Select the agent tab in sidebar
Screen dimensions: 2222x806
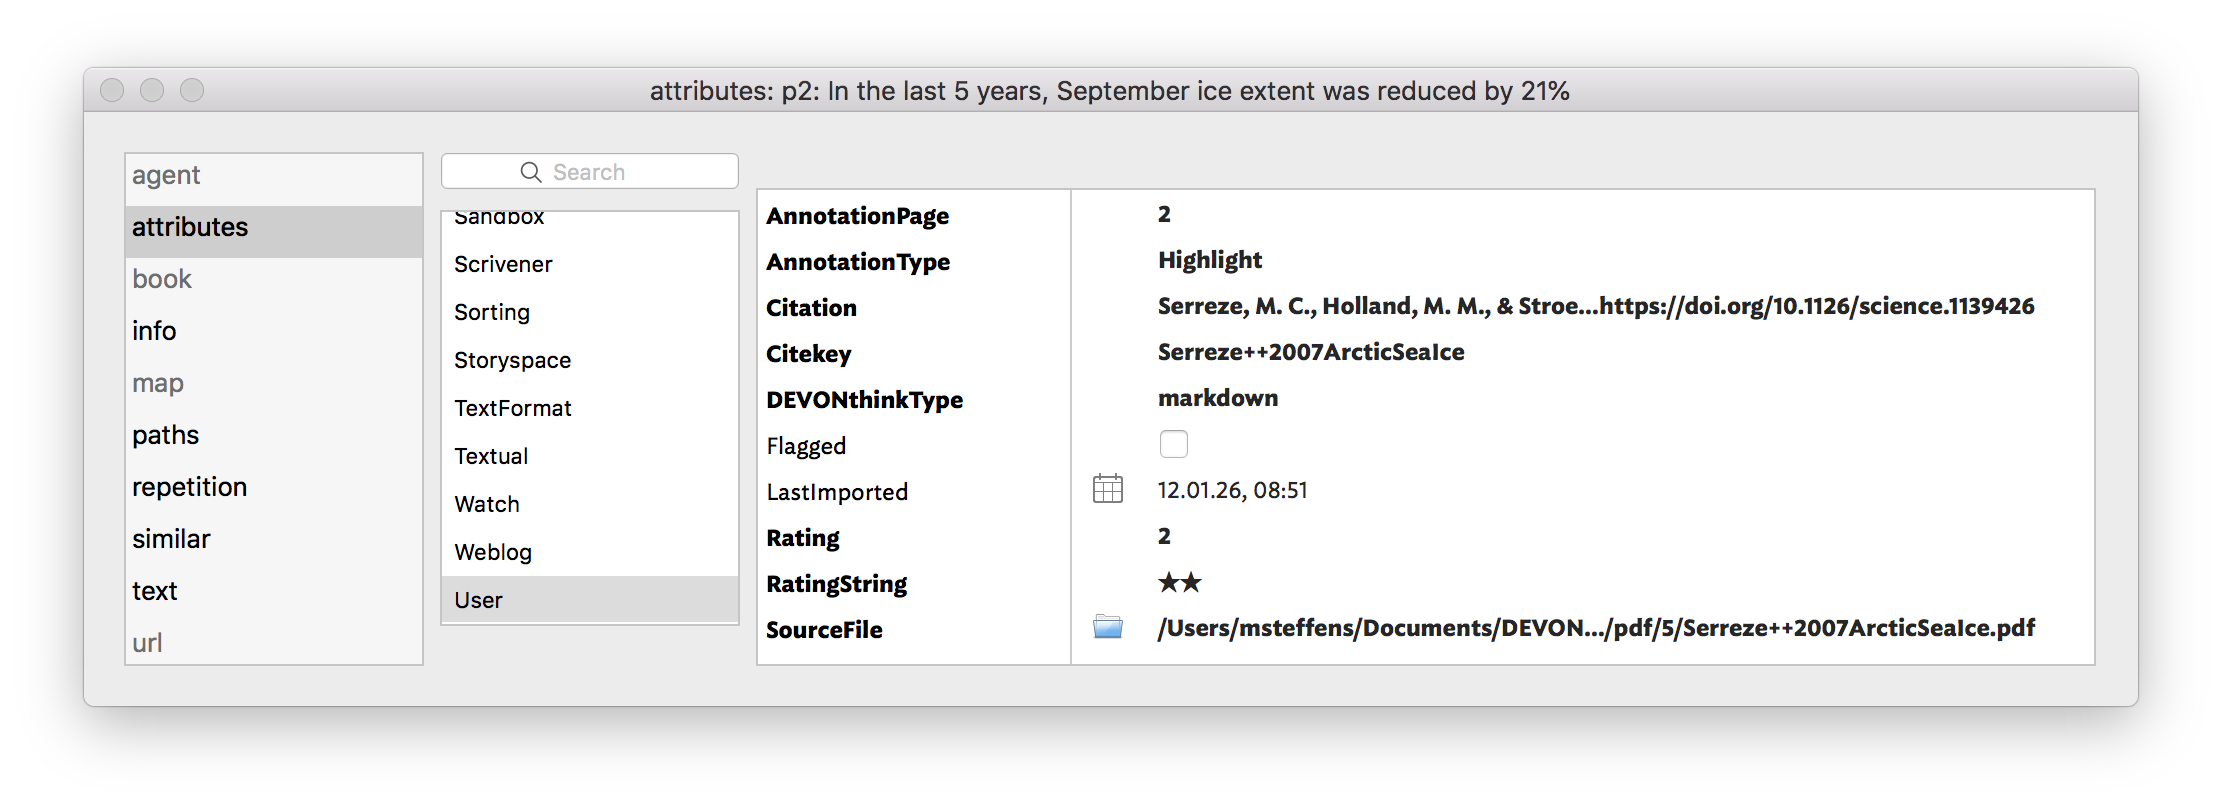click(166, 175)
